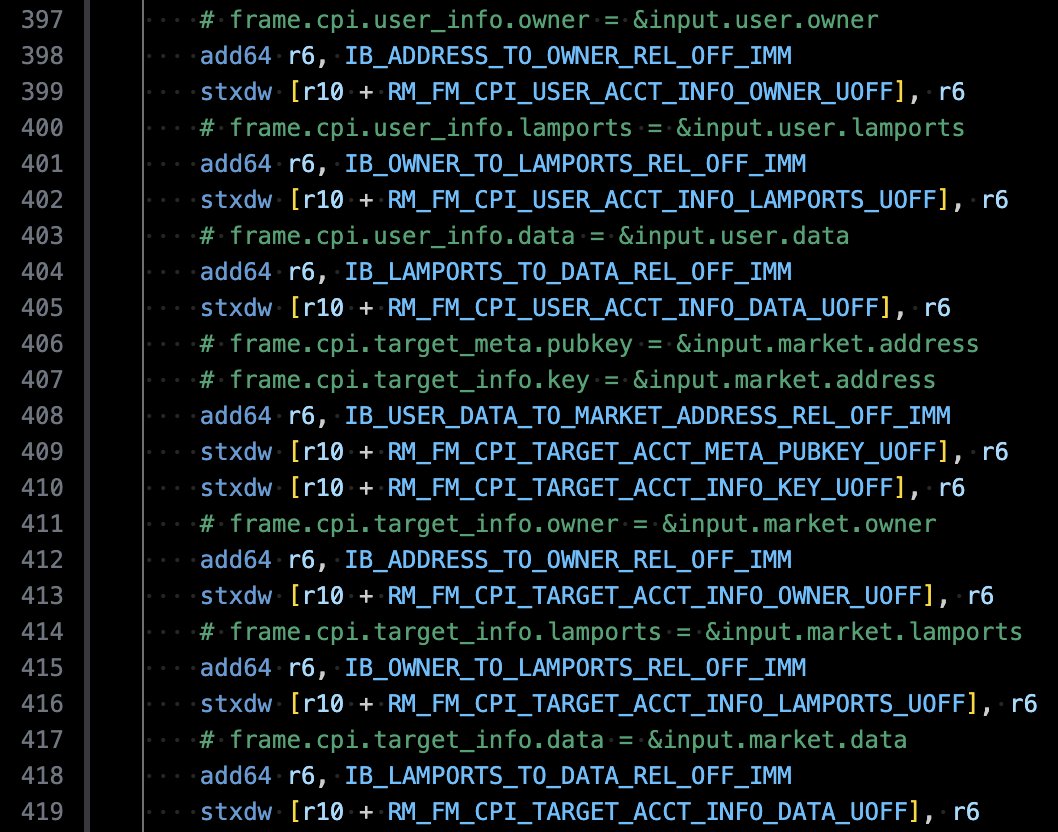Image resolution: width=1058 pixels, height=832 pixels.
Task: Click add64 mnemonic on line 408
Action: 236,416
